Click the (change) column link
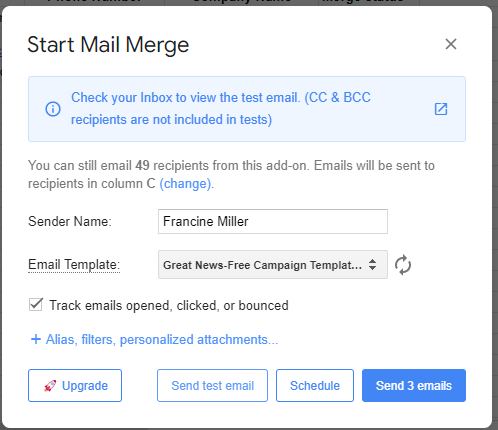498x430 pixels. pyautogui.click(x=185, y=184)
